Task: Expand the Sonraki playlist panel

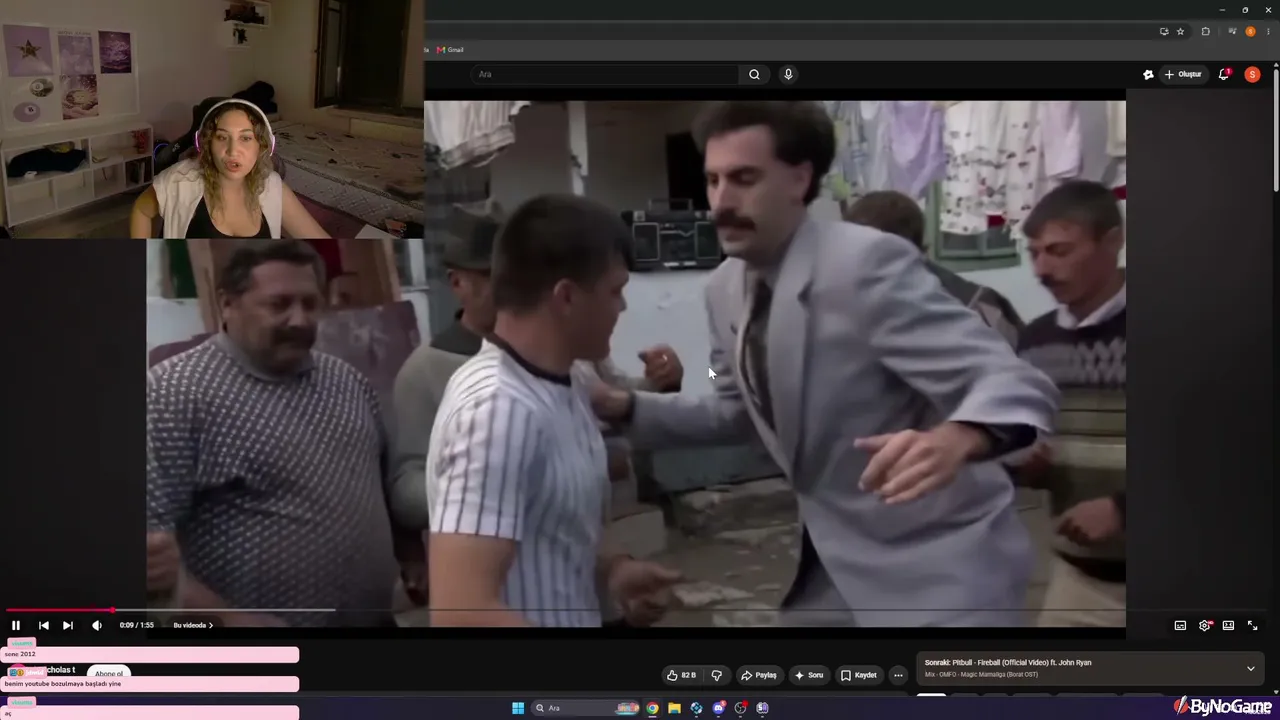Action: pos(1250,668)
